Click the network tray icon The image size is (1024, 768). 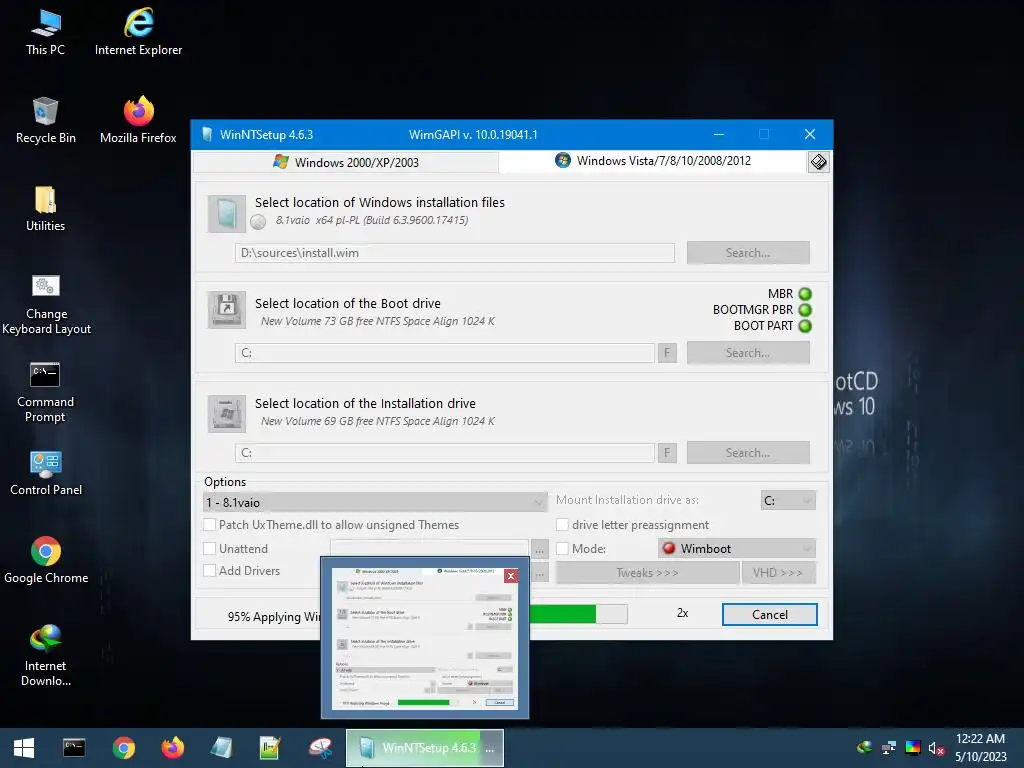[889, 748]
